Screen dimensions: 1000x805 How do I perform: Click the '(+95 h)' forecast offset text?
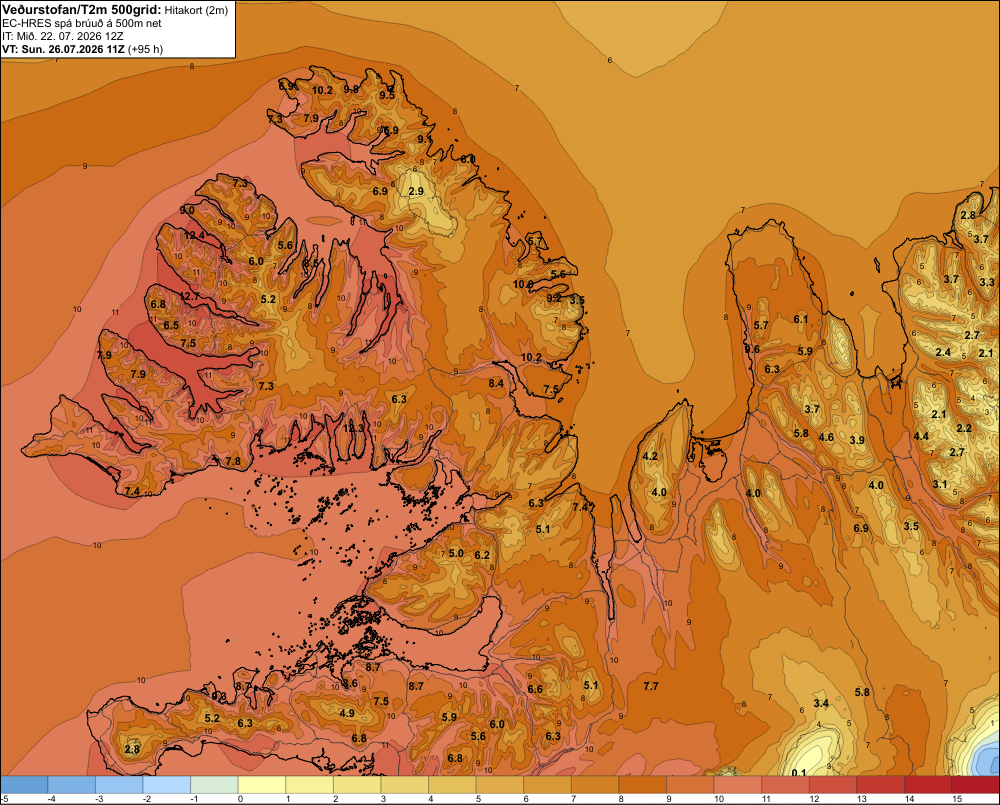tap(145, 49)
